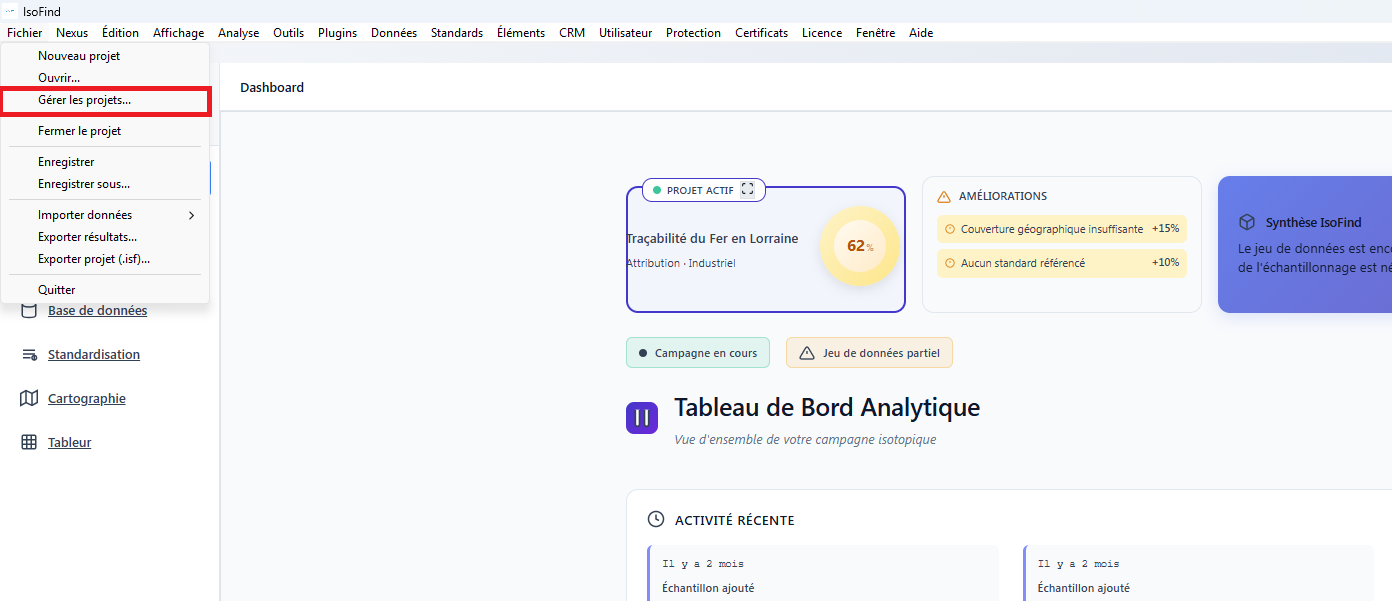Toggle the Jeu de données partiel chip
1392x601 pixels.
click(x=869, y=352)
